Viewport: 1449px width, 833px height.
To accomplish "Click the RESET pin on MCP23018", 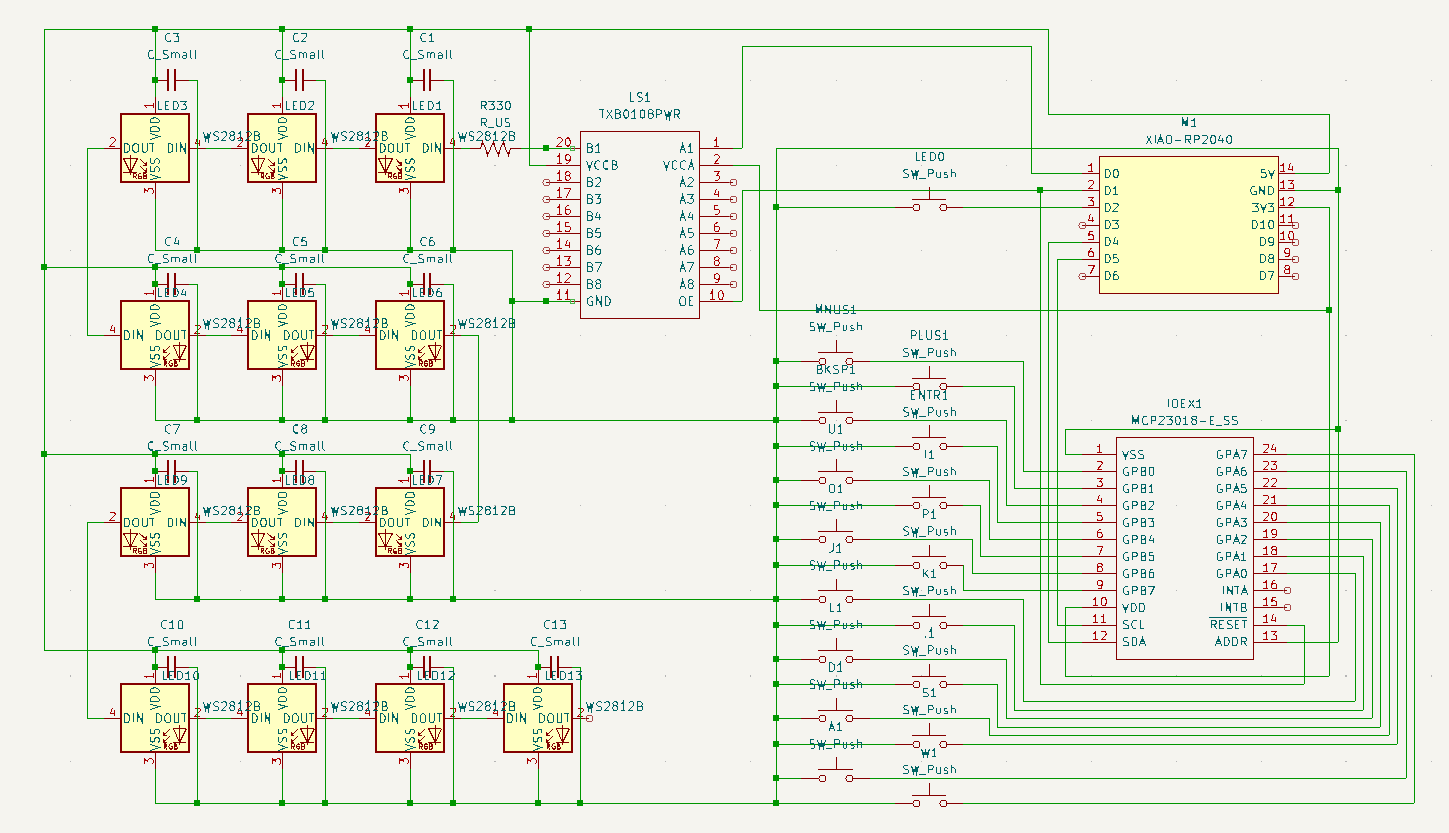I will (1270, 624).
